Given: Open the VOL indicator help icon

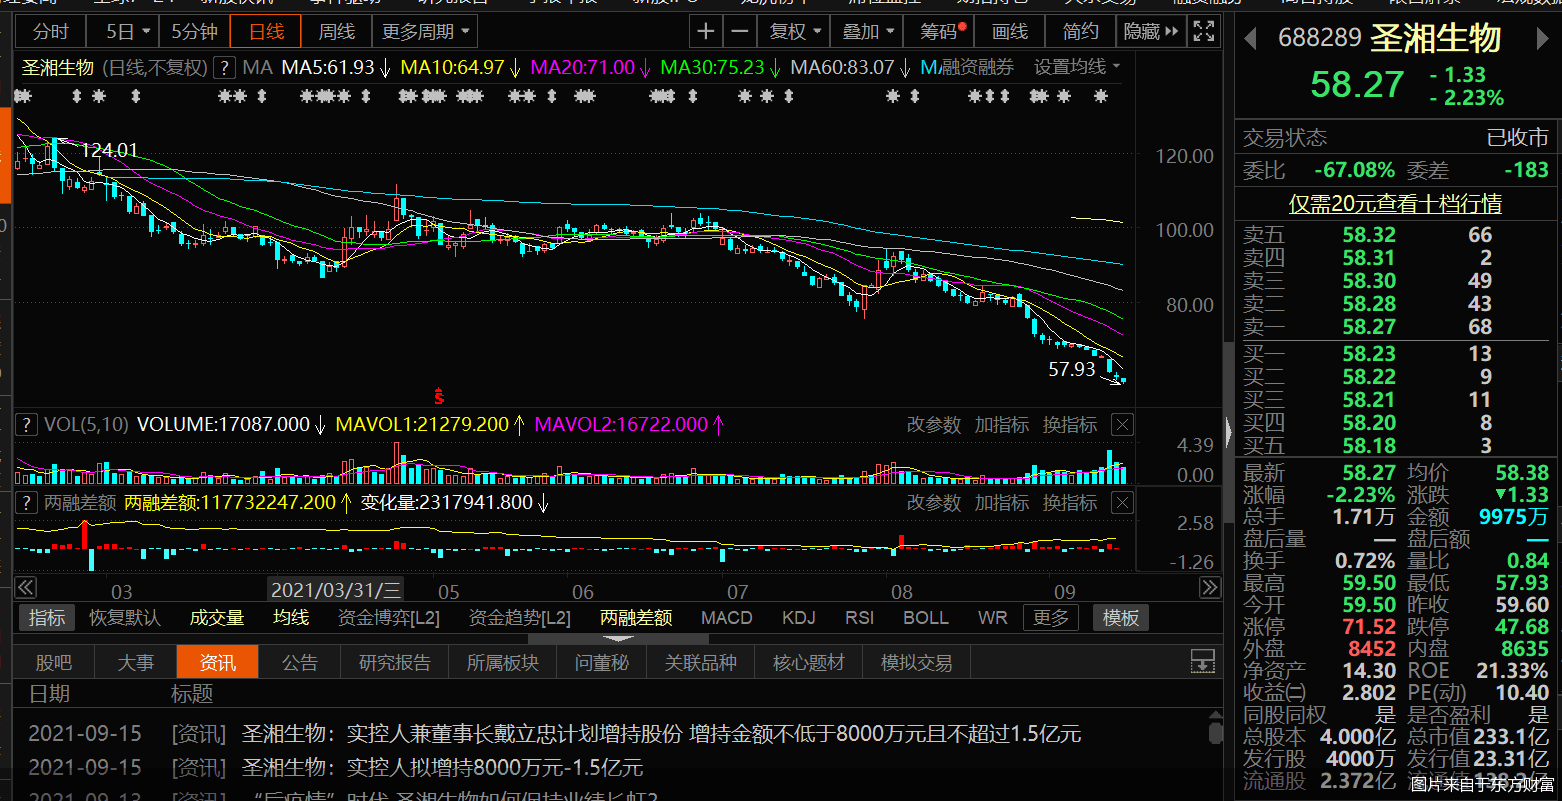Looking at the screenshot, I should (27, 425).
